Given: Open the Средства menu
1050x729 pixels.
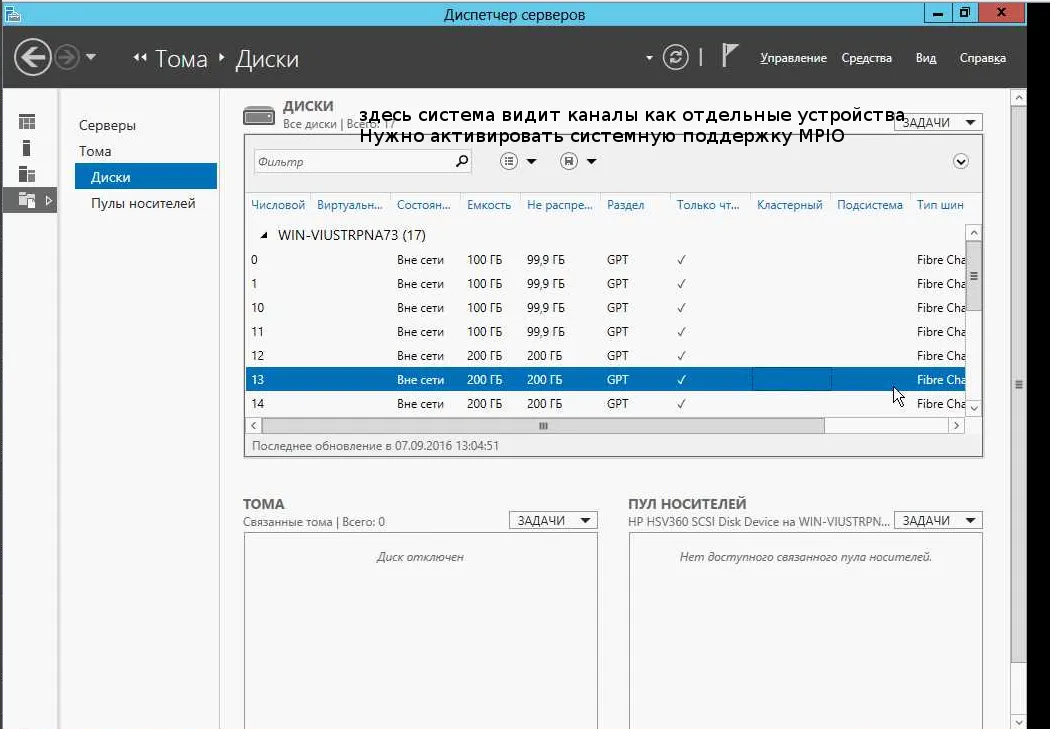Looking at the screenshot, I should (x=866, y=58).
